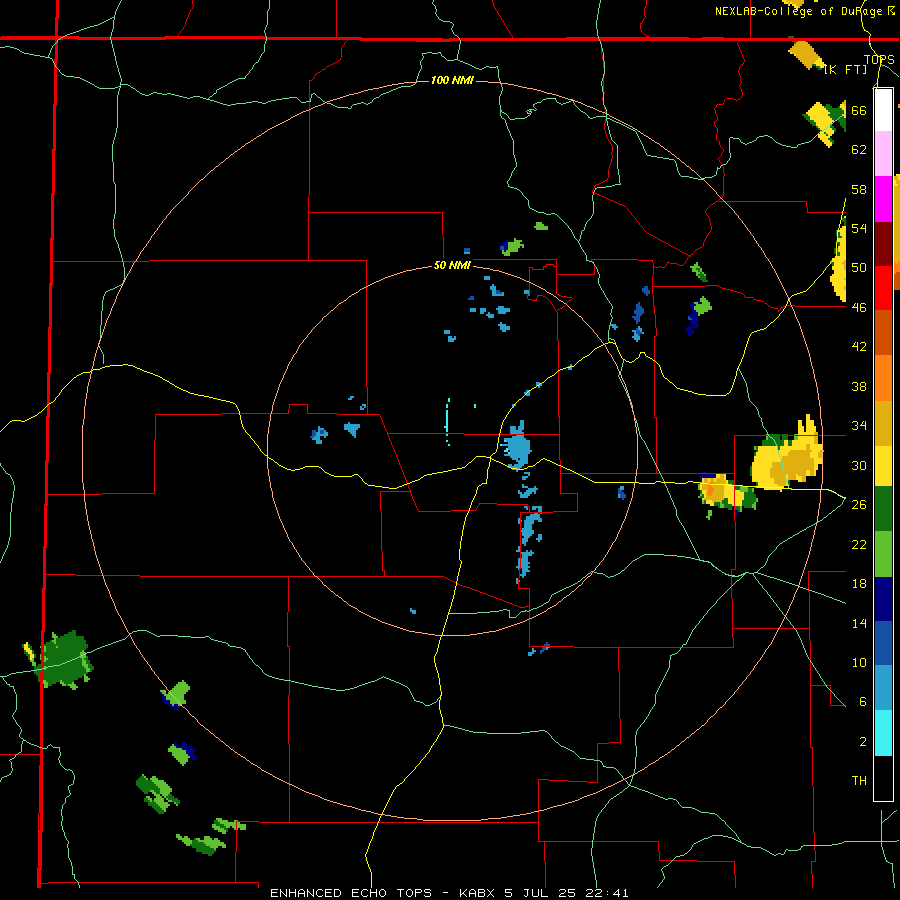Click the light pink legend swatch near 62
This screenshot has width=900, height=900.
[883, 154]
